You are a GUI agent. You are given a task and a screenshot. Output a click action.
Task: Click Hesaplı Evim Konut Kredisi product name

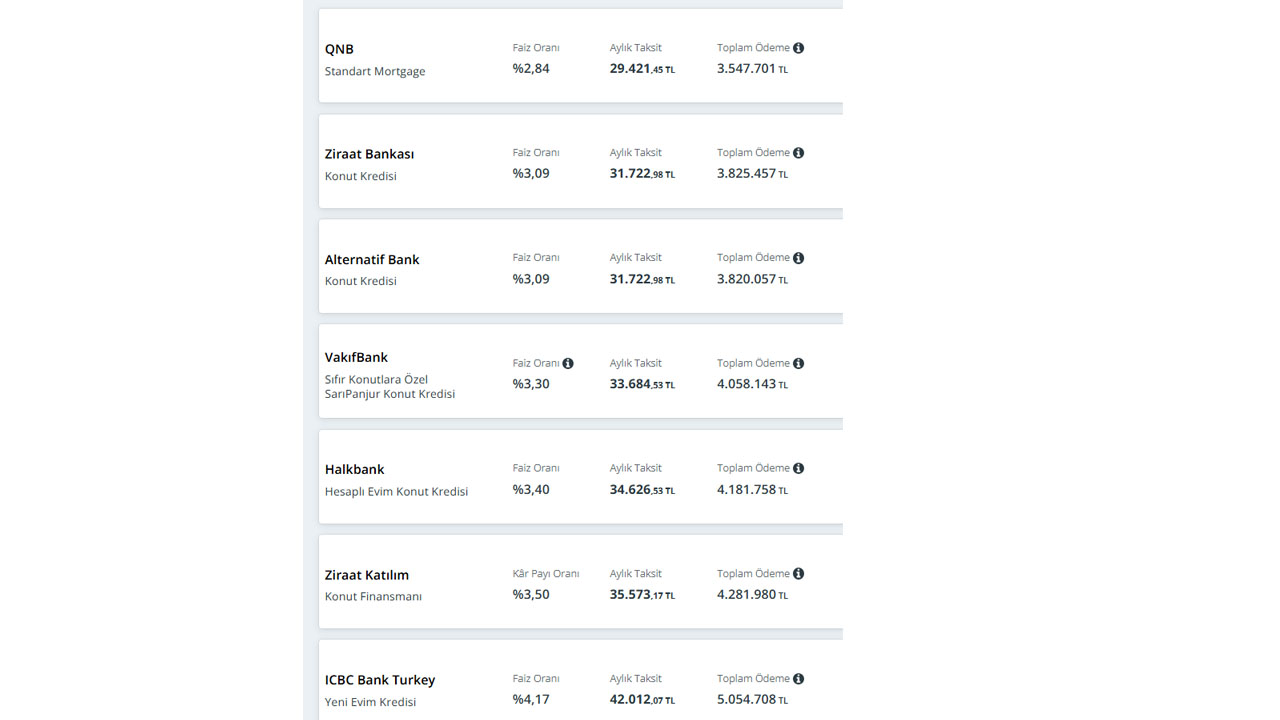396,492
